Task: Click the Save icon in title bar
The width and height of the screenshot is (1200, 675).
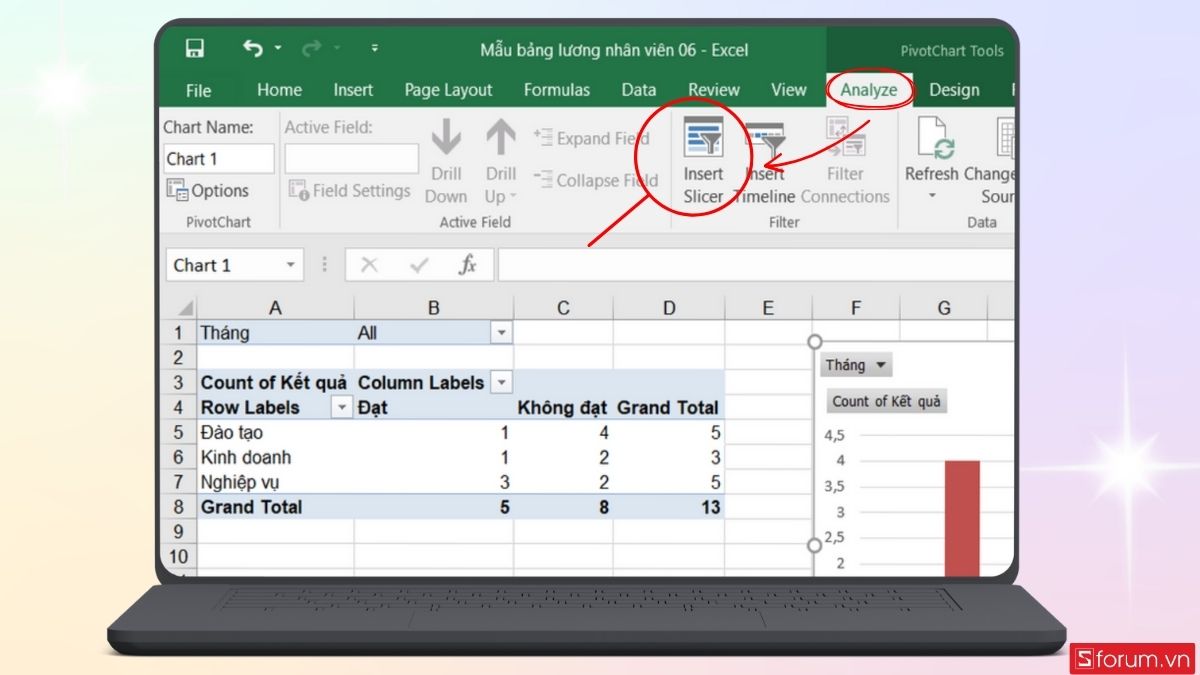Action: (x=195, y=49)
